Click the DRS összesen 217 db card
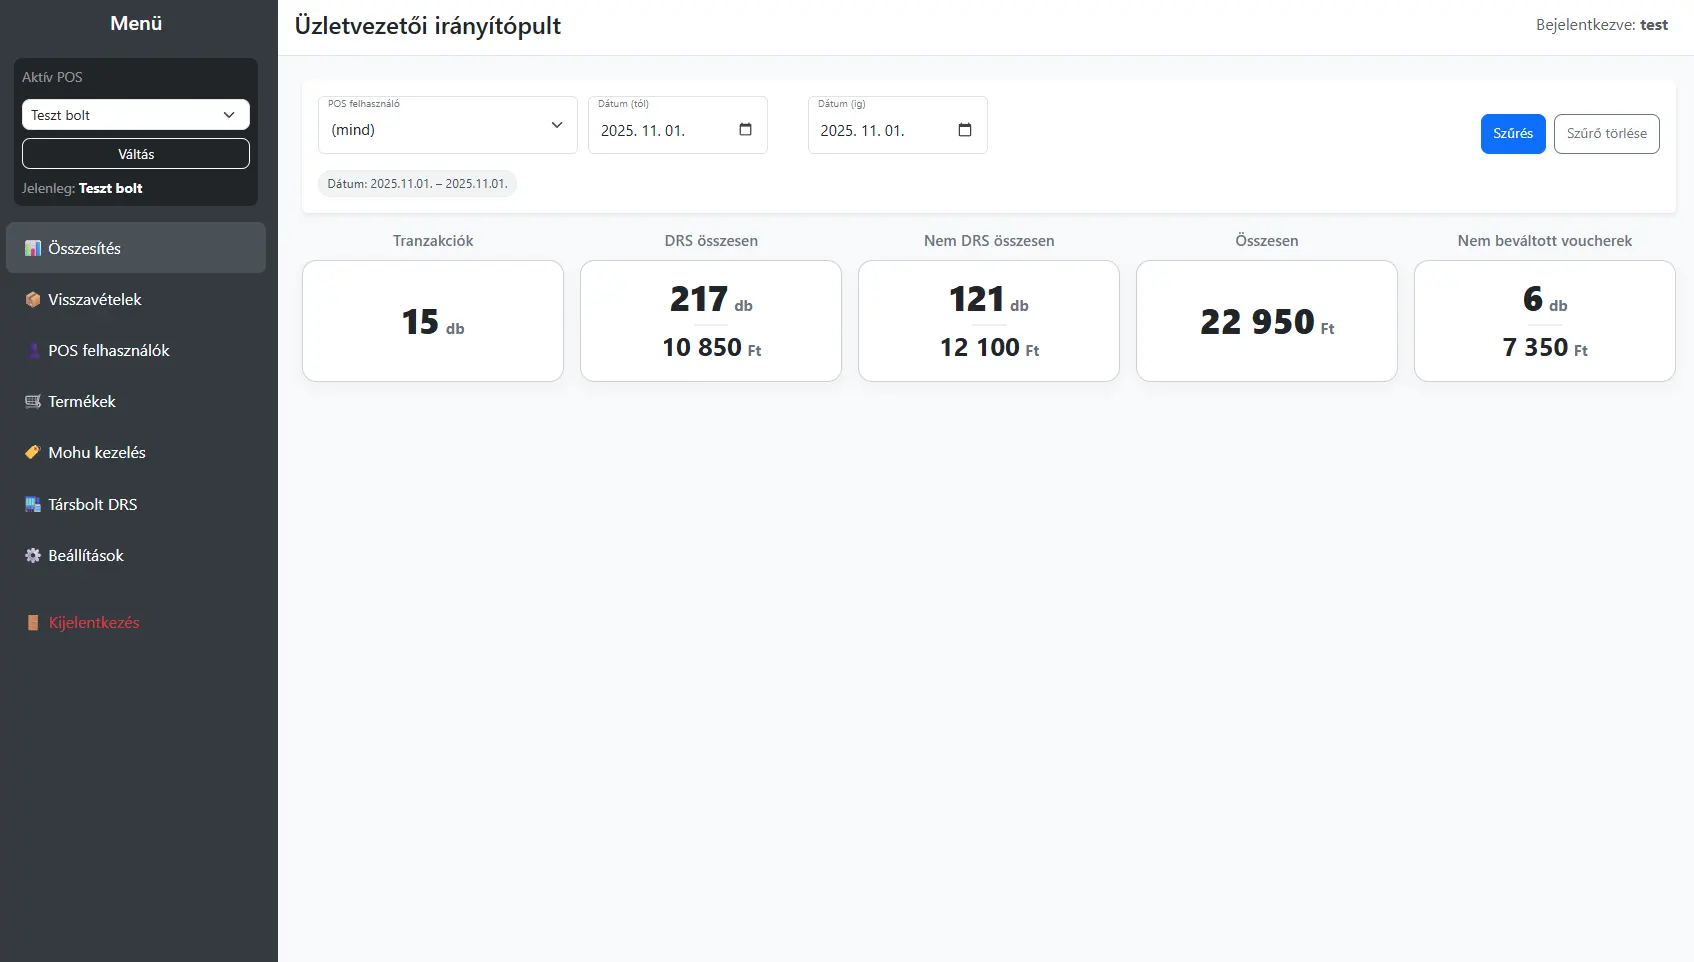This screenshot has width=1694, height=962. [x=711, y=321]
